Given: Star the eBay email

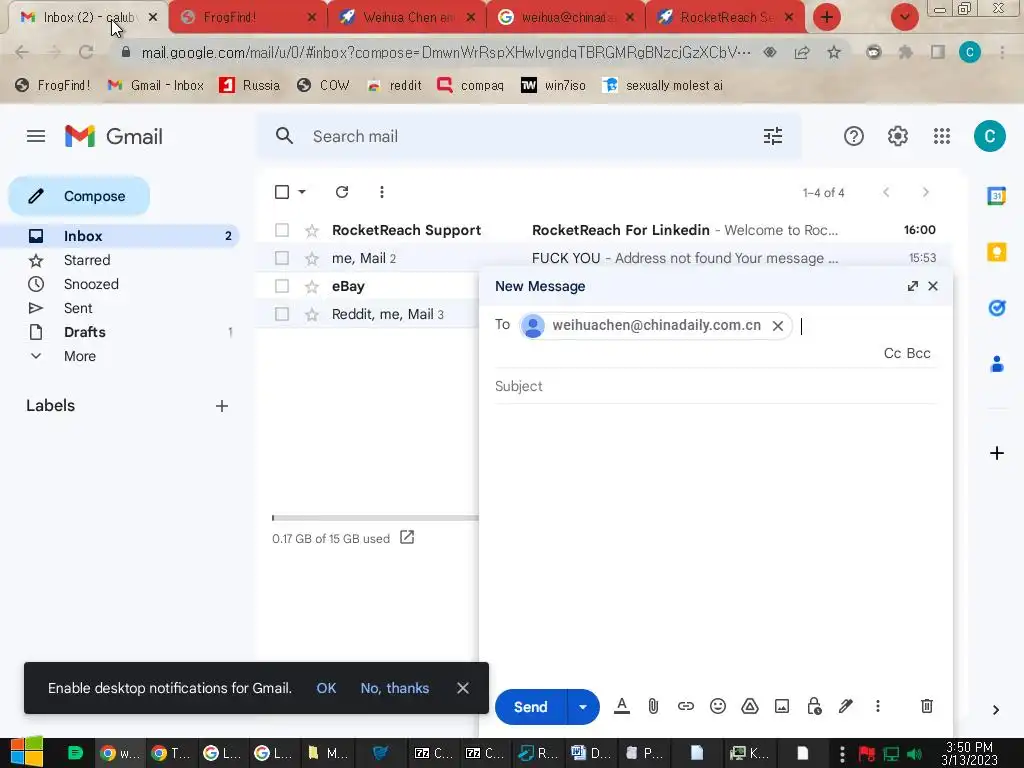Looking at the screenshot, I should (x=312, y=287).
